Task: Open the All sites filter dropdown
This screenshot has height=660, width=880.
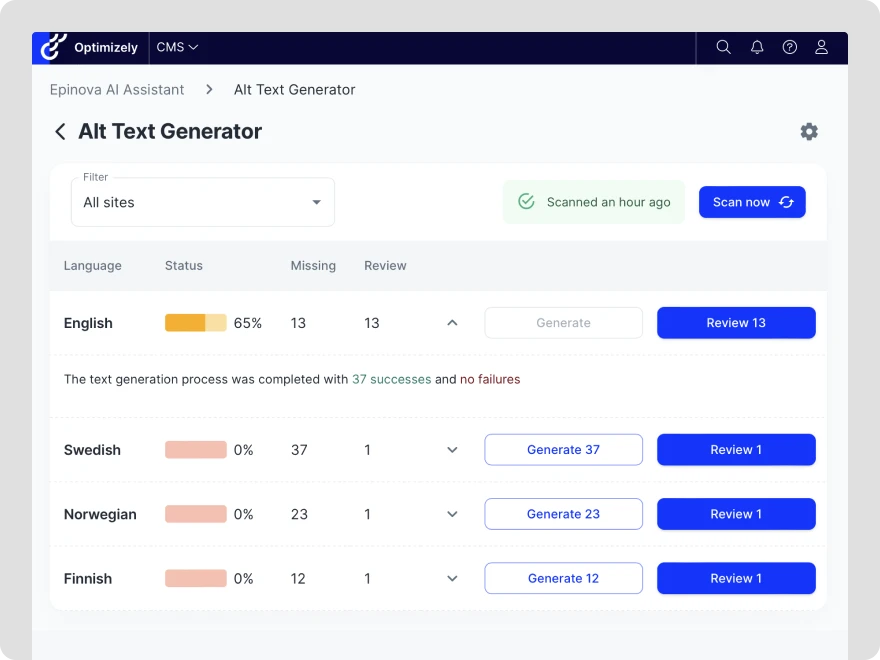Action: click(x=203, y=202)
